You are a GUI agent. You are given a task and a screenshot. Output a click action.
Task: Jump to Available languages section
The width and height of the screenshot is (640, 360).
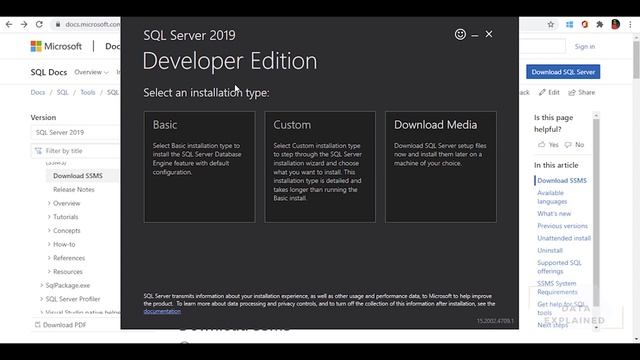pyautogui.click(x=552, y=197)
